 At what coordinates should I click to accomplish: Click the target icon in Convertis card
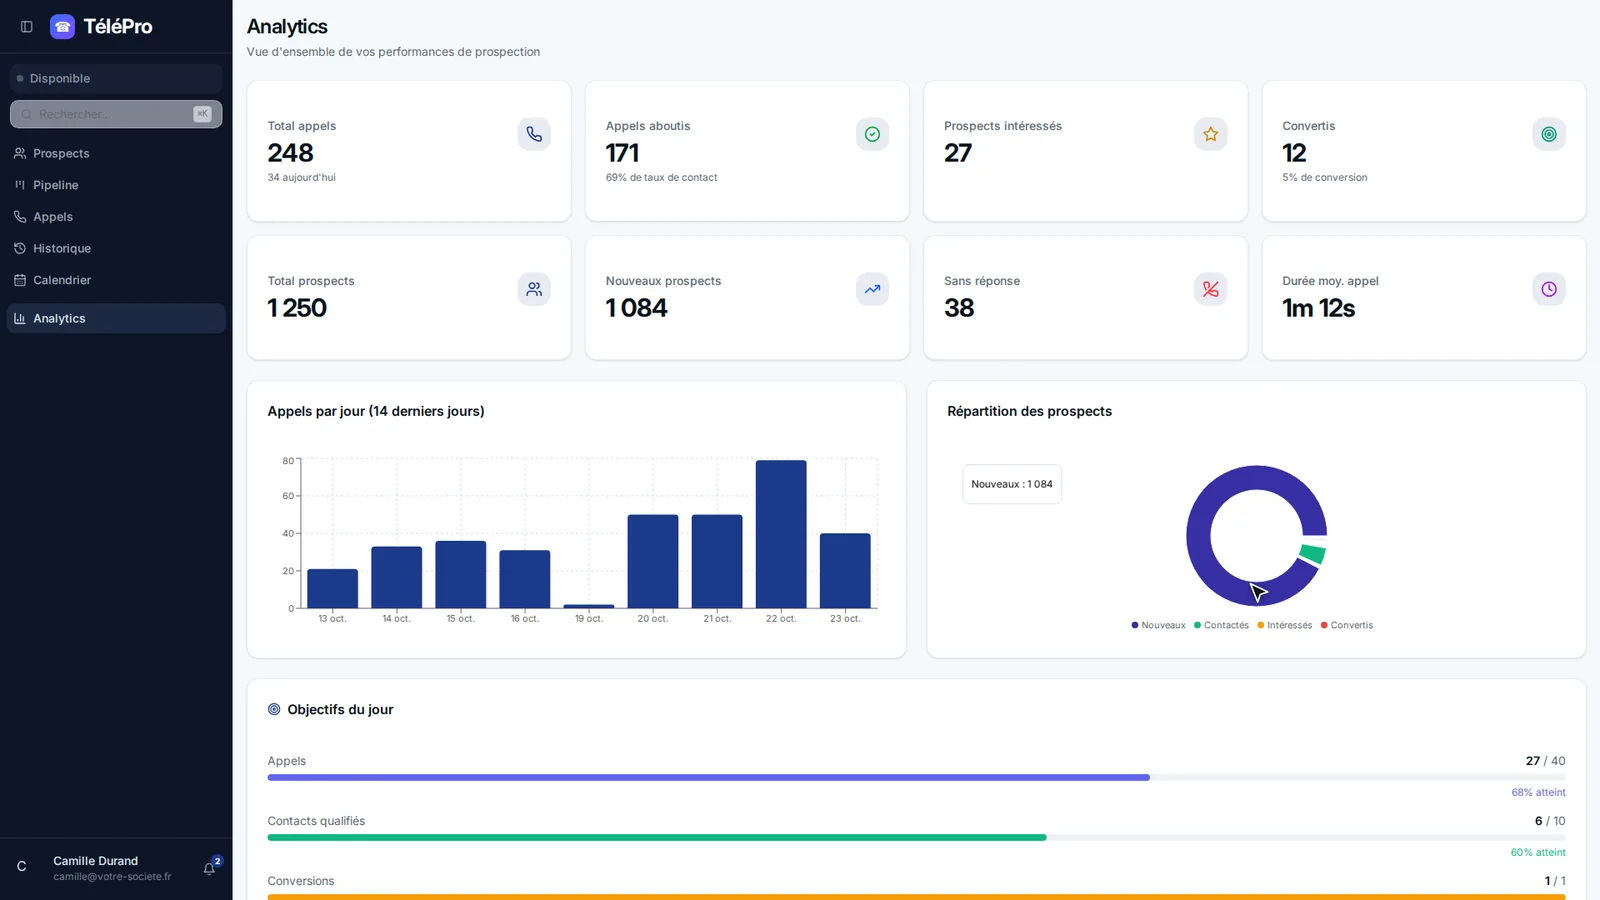[x=1549, y=134]
